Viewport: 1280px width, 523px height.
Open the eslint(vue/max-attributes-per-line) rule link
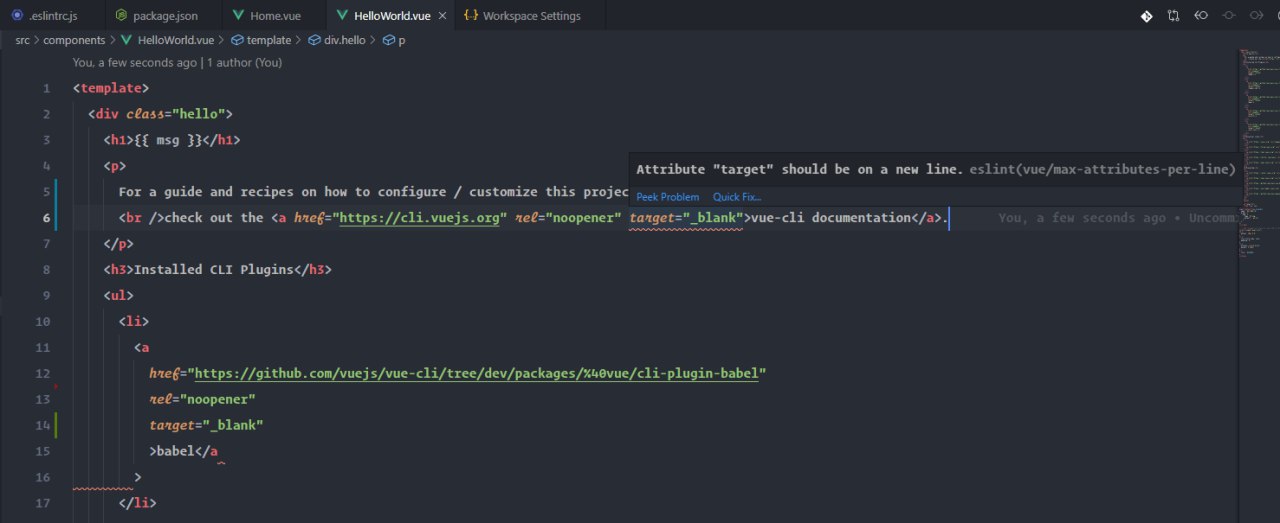tap(1102, 169)
